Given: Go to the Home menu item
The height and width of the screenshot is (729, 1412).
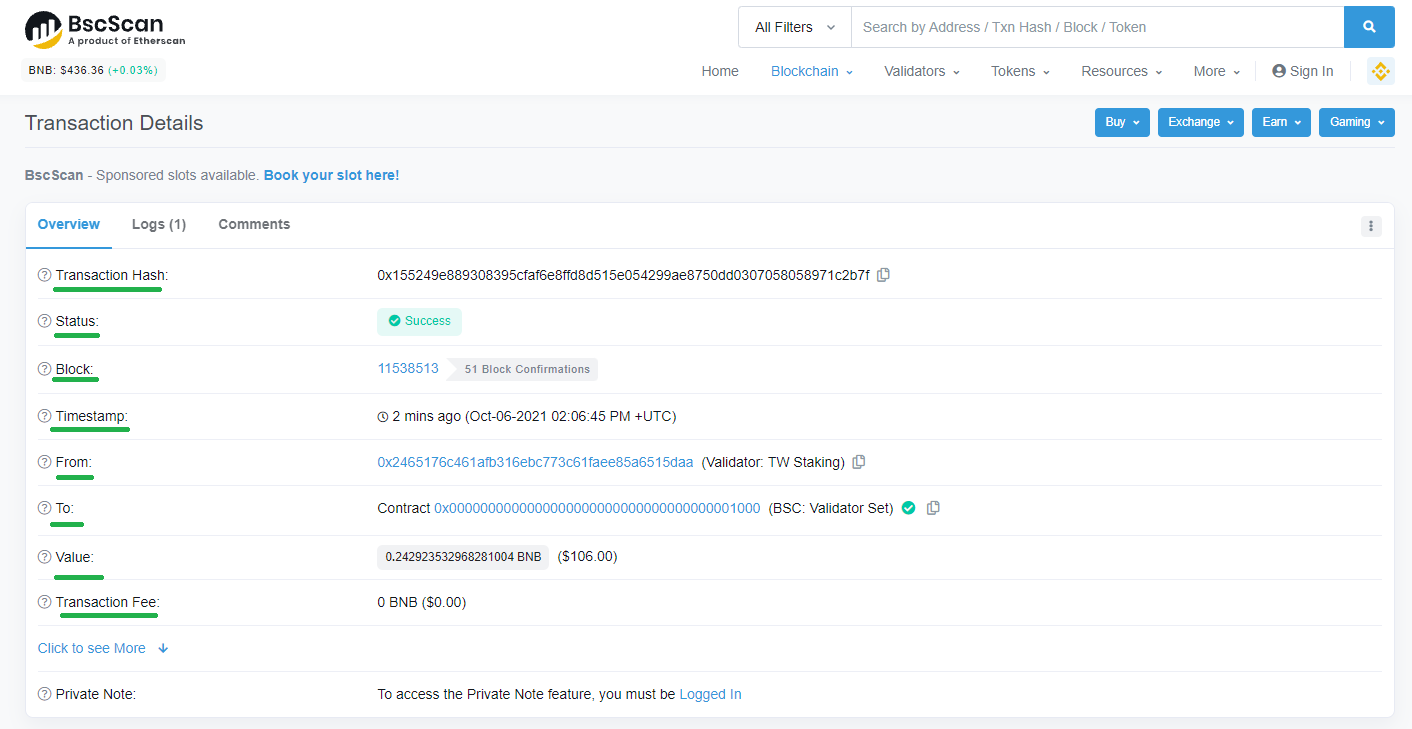Looking at the screenshot, I should click(720, 71).
